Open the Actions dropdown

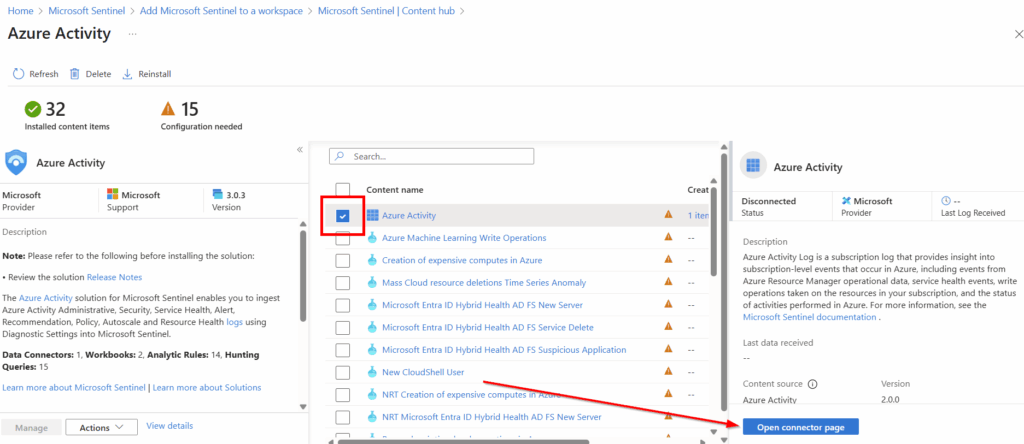pyautogui.click(x=101, y=427)
